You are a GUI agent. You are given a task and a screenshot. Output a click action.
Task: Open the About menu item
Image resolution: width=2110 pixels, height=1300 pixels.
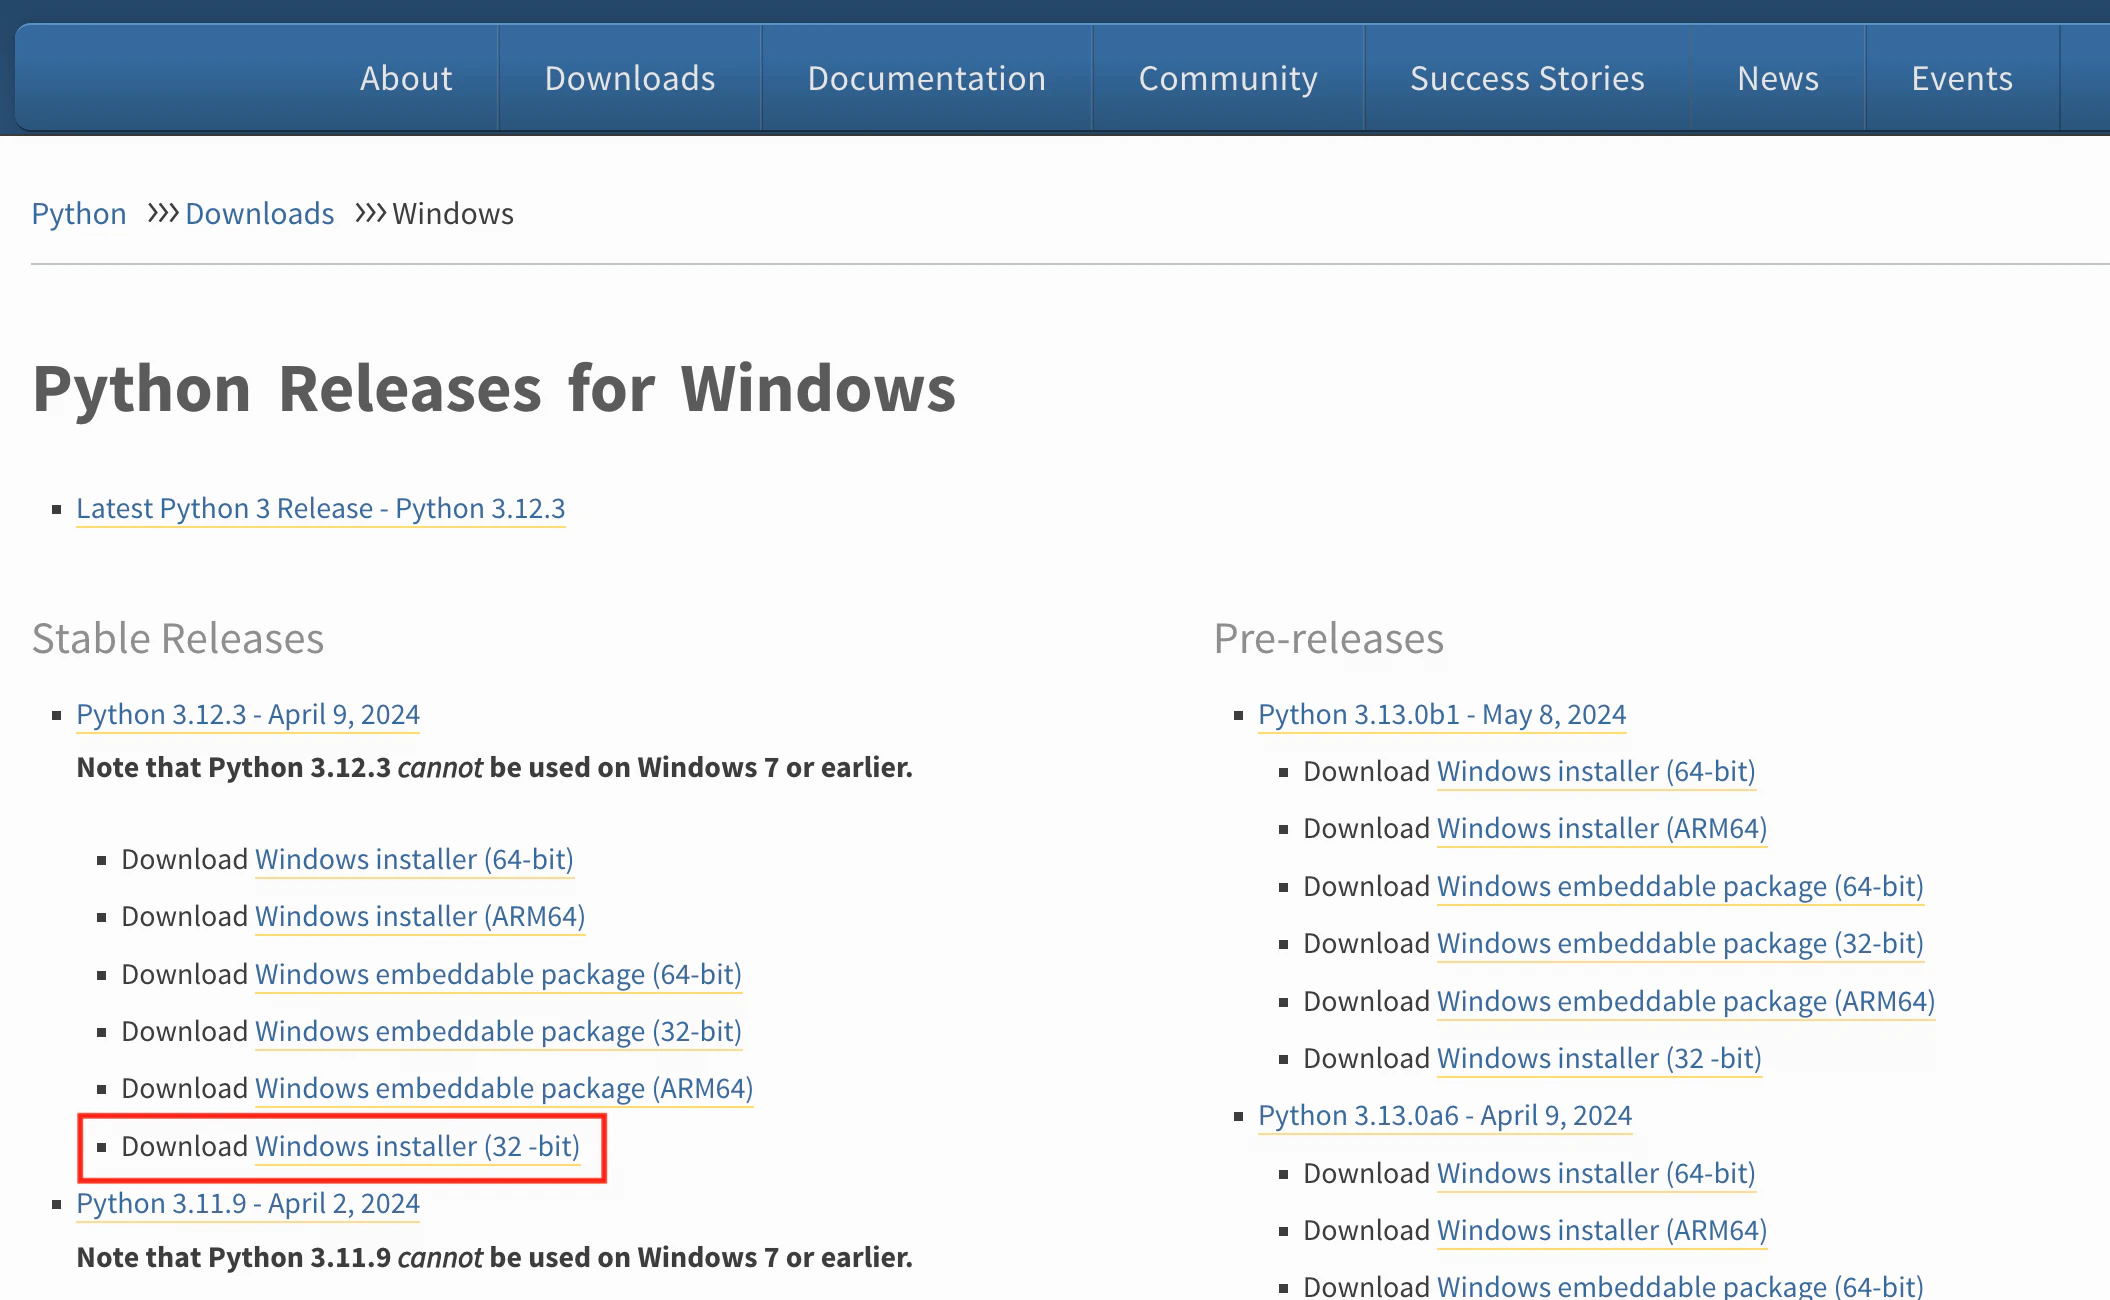tap(406, 78)
